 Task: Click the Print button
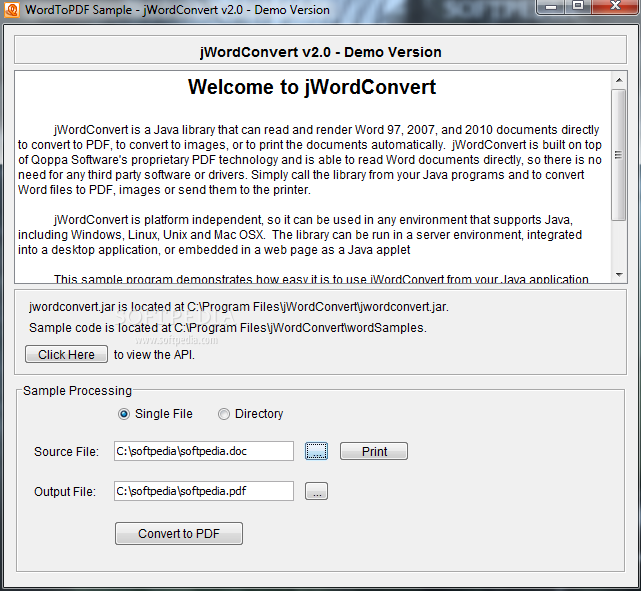[x=374, y=451]
